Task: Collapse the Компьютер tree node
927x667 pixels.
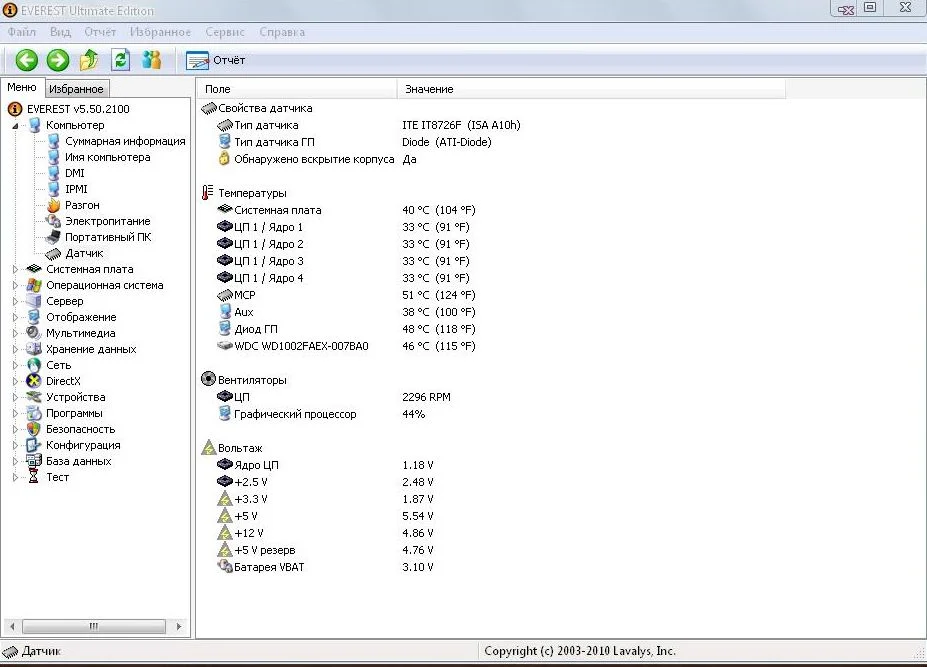Action: (15, 125)
